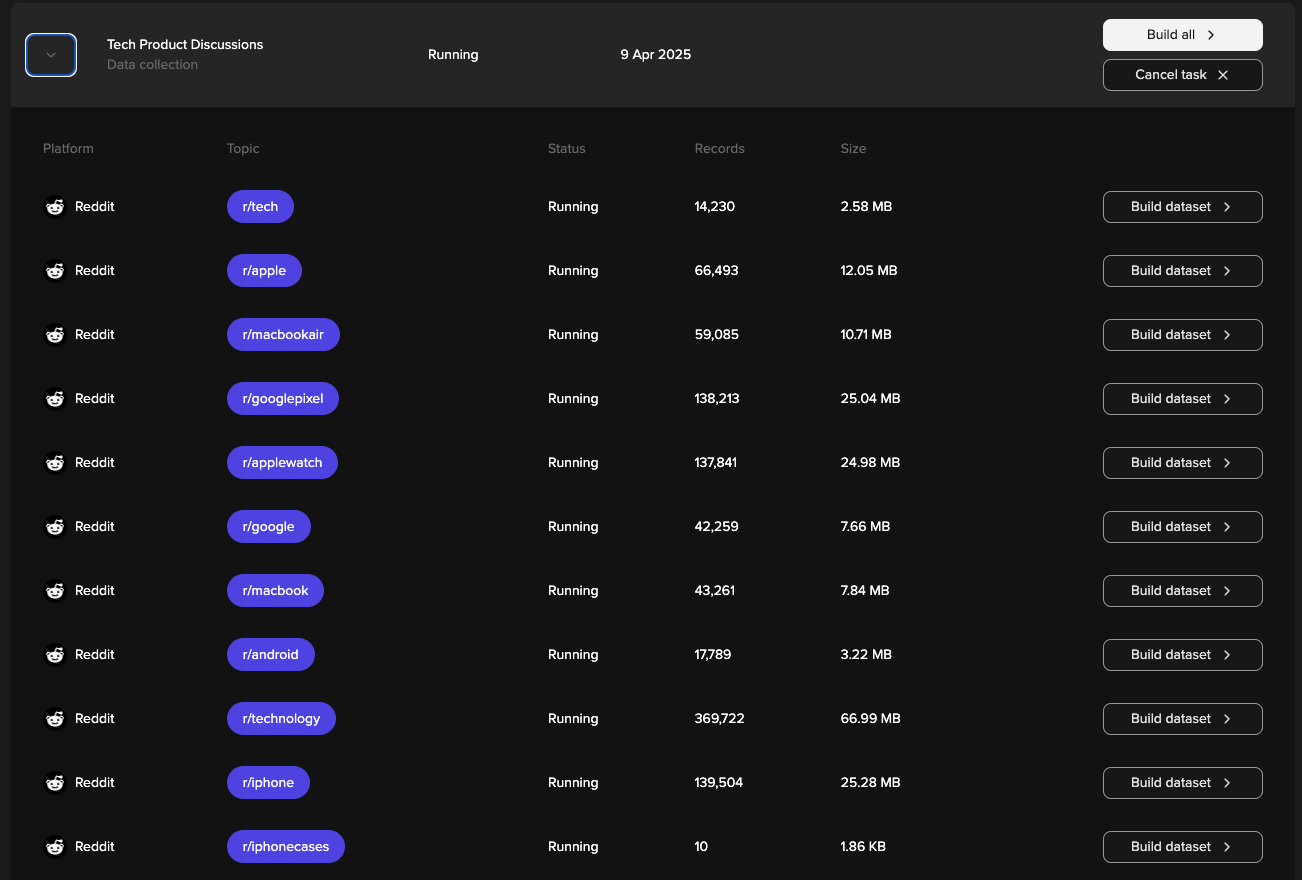1302x880 pixels.
Task: Select the r/applewatch topic pill
Action: [282, 463]
